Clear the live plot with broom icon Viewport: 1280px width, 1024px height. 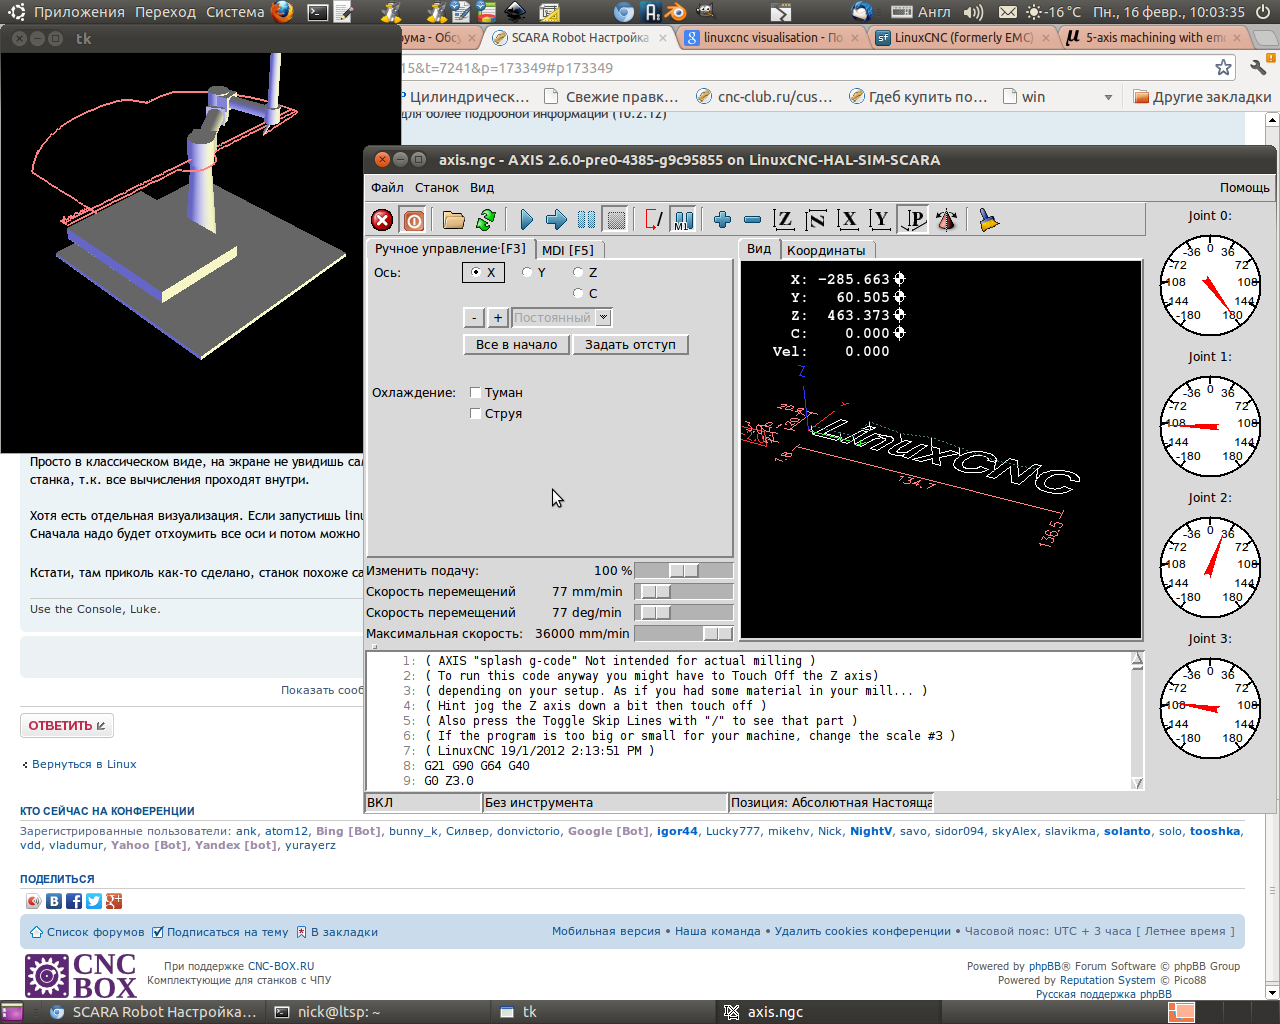[x=988, y=220]
